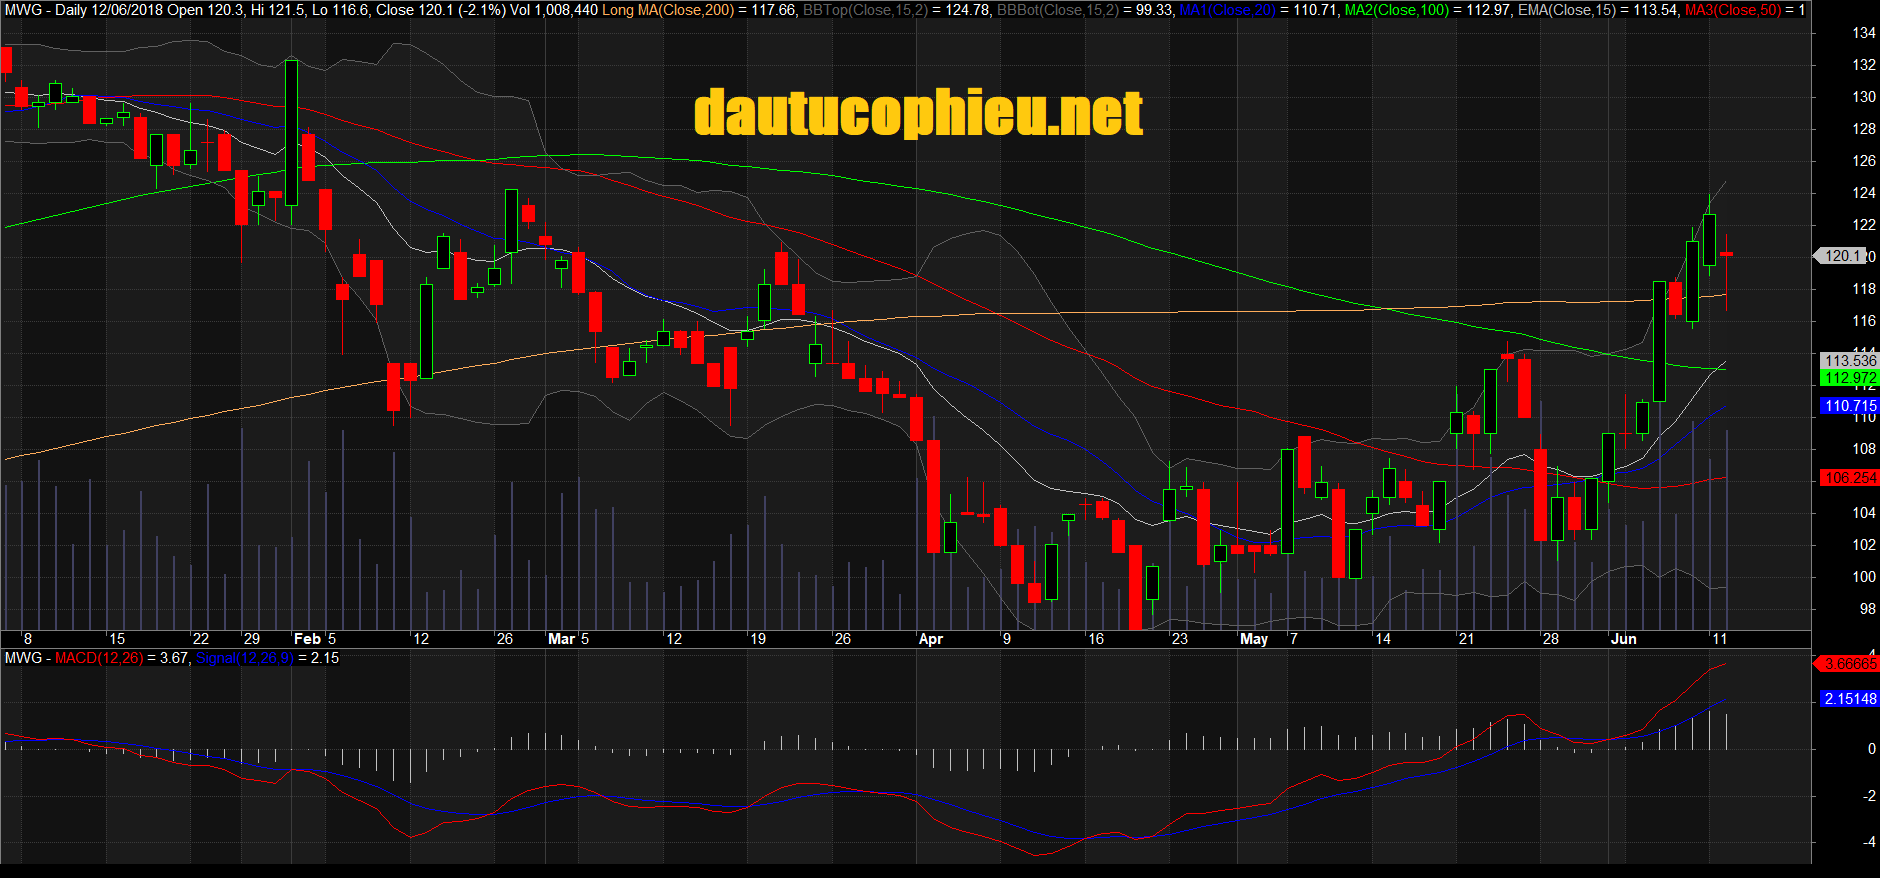The height and width of the screenshot is (878, 1880).
Task: Click the green 112.972 price axis tag
Action: coord(1849,378)
